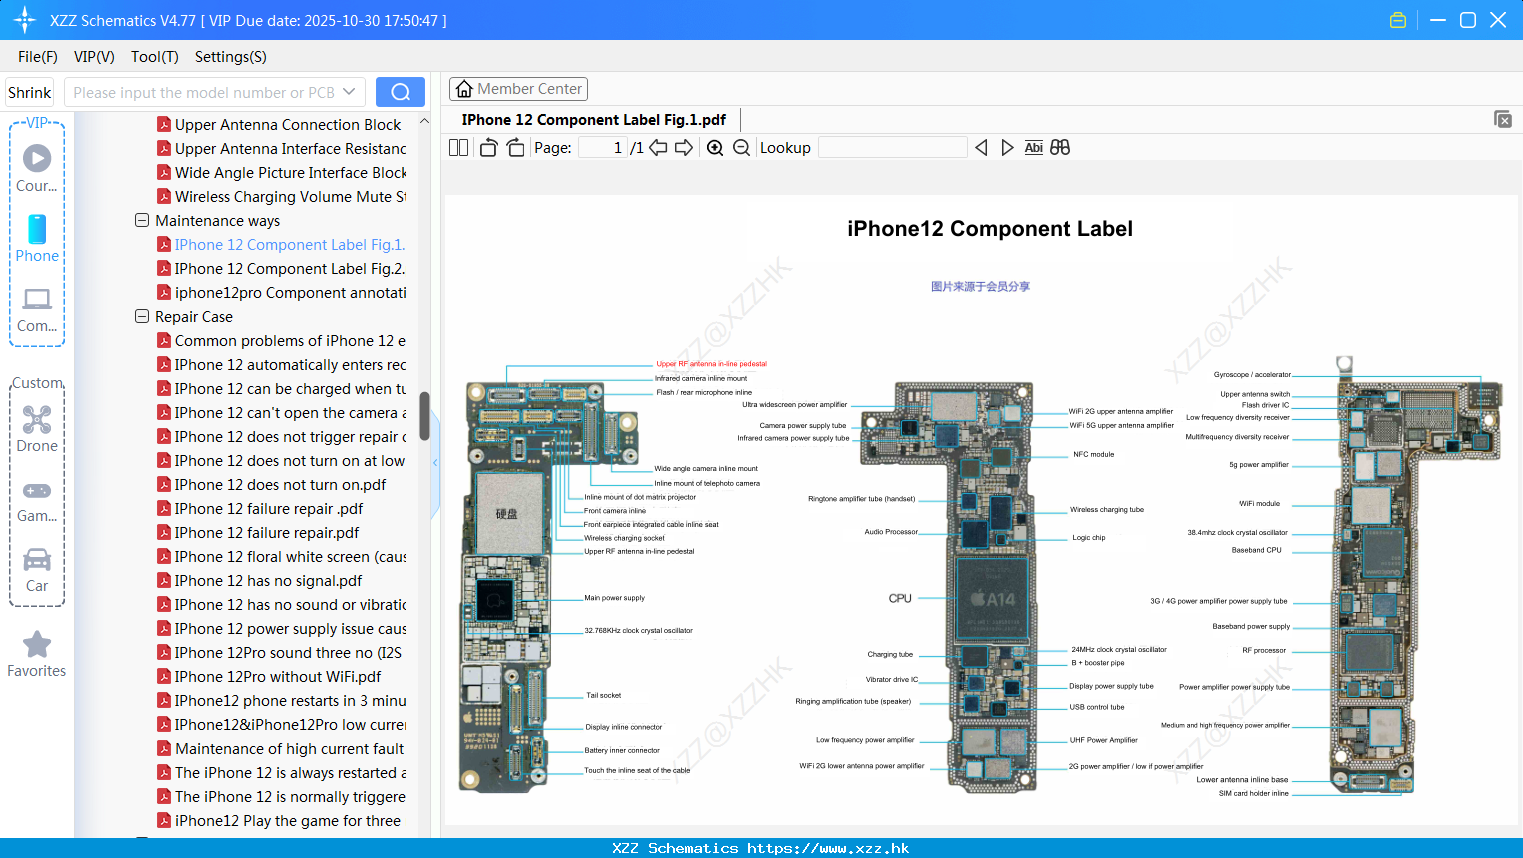Rotate the PDF counterclockwise
The height and width of the screenshot is (858, 1523).
tap(488, 148)
